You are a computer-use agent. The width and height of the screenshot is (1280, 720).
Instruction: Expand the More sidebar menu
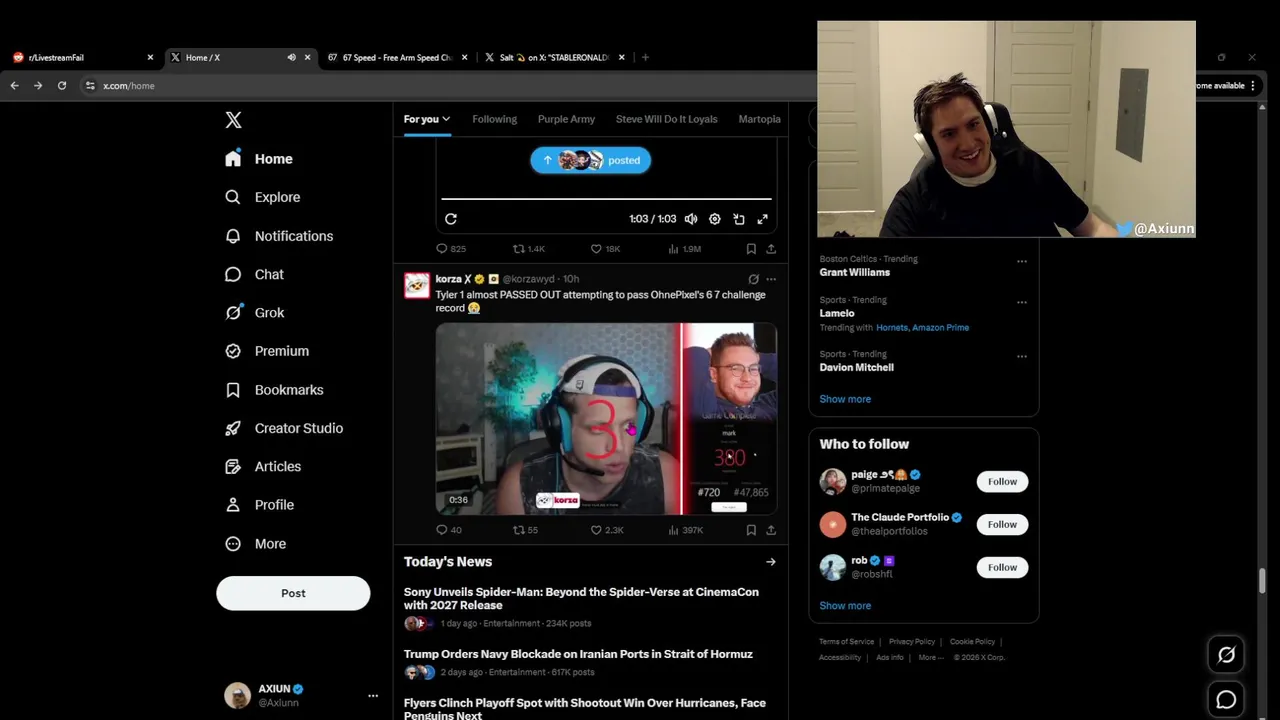click(256, 544)
